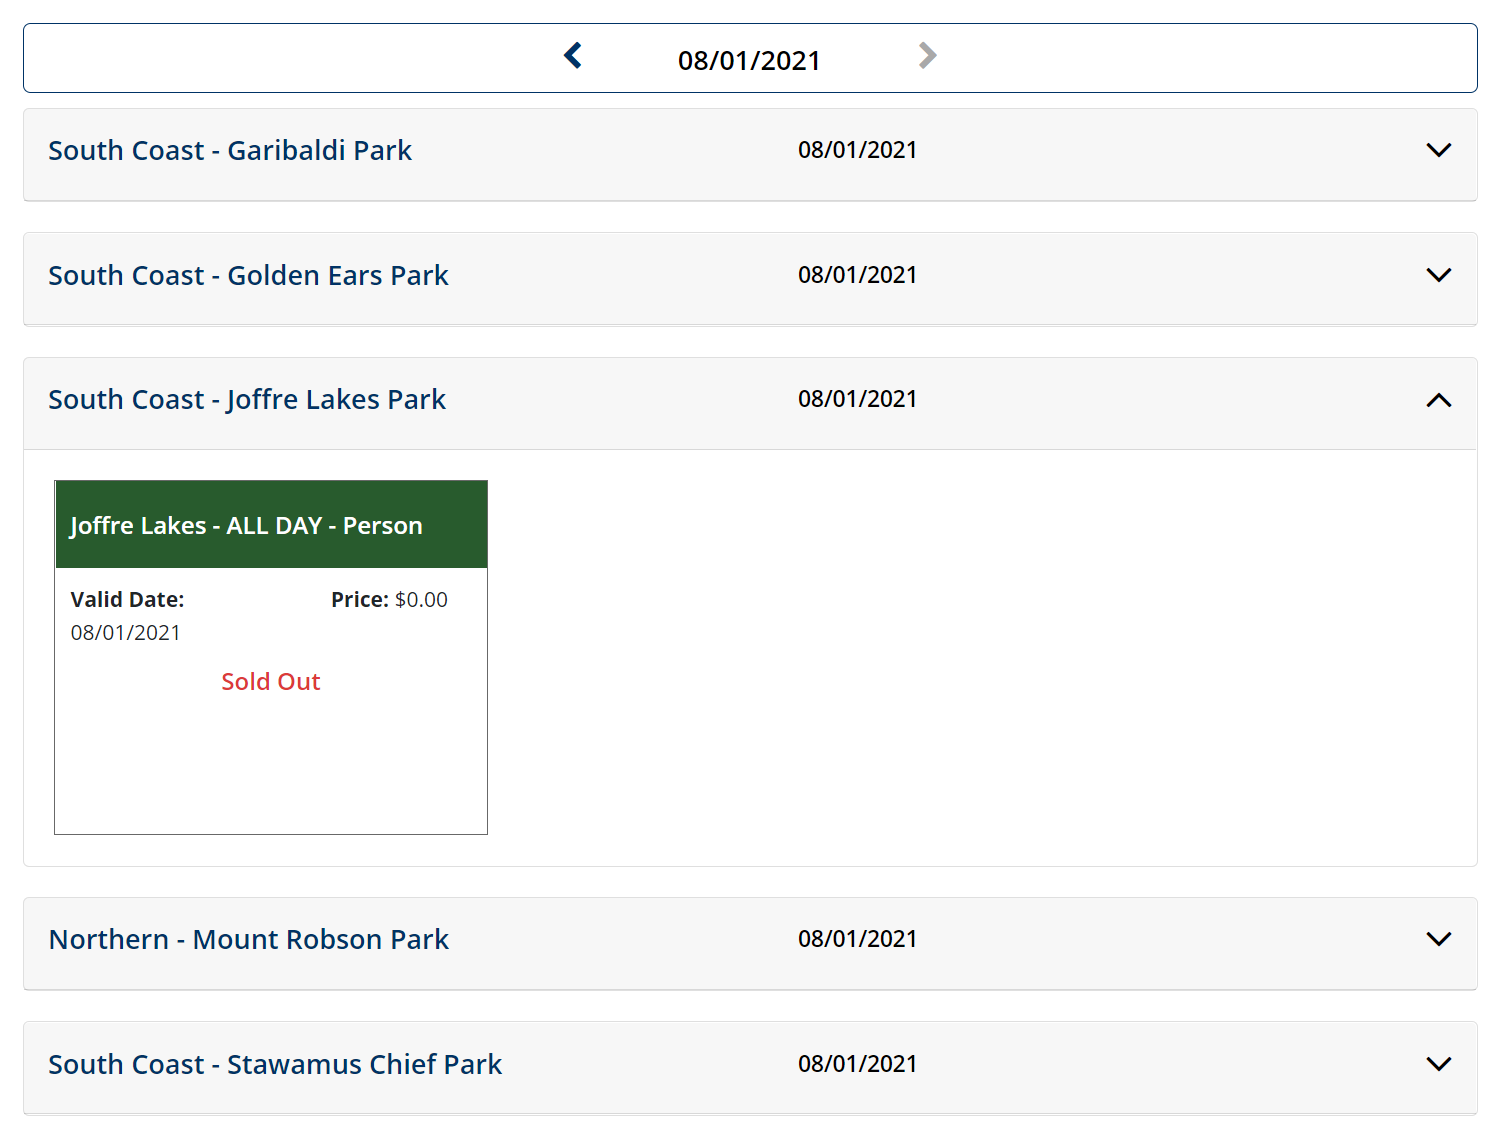1499x1133 pixels.
Task: Go to previous date using left arrow
Action: tap(573, 56)
